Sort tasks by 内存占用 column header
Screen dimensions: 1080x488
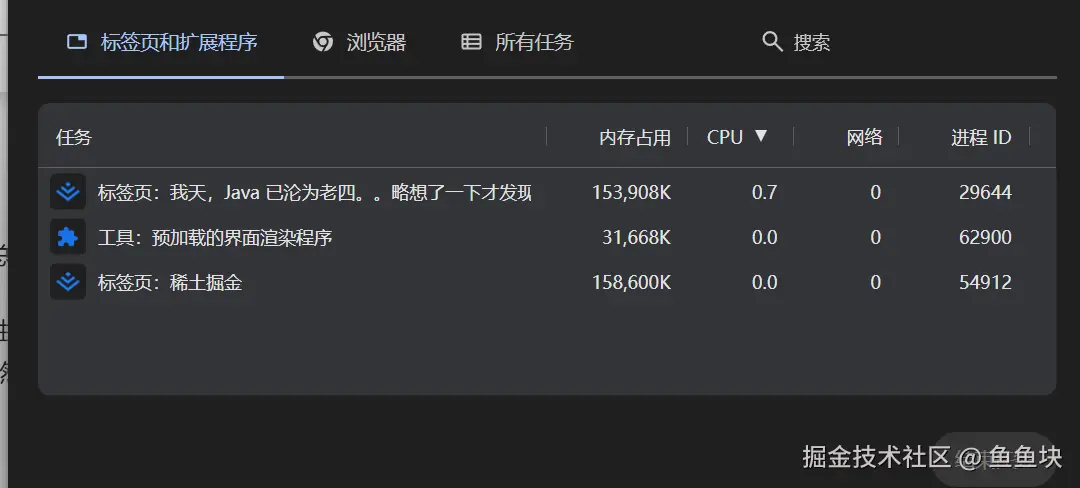point(635,137)
